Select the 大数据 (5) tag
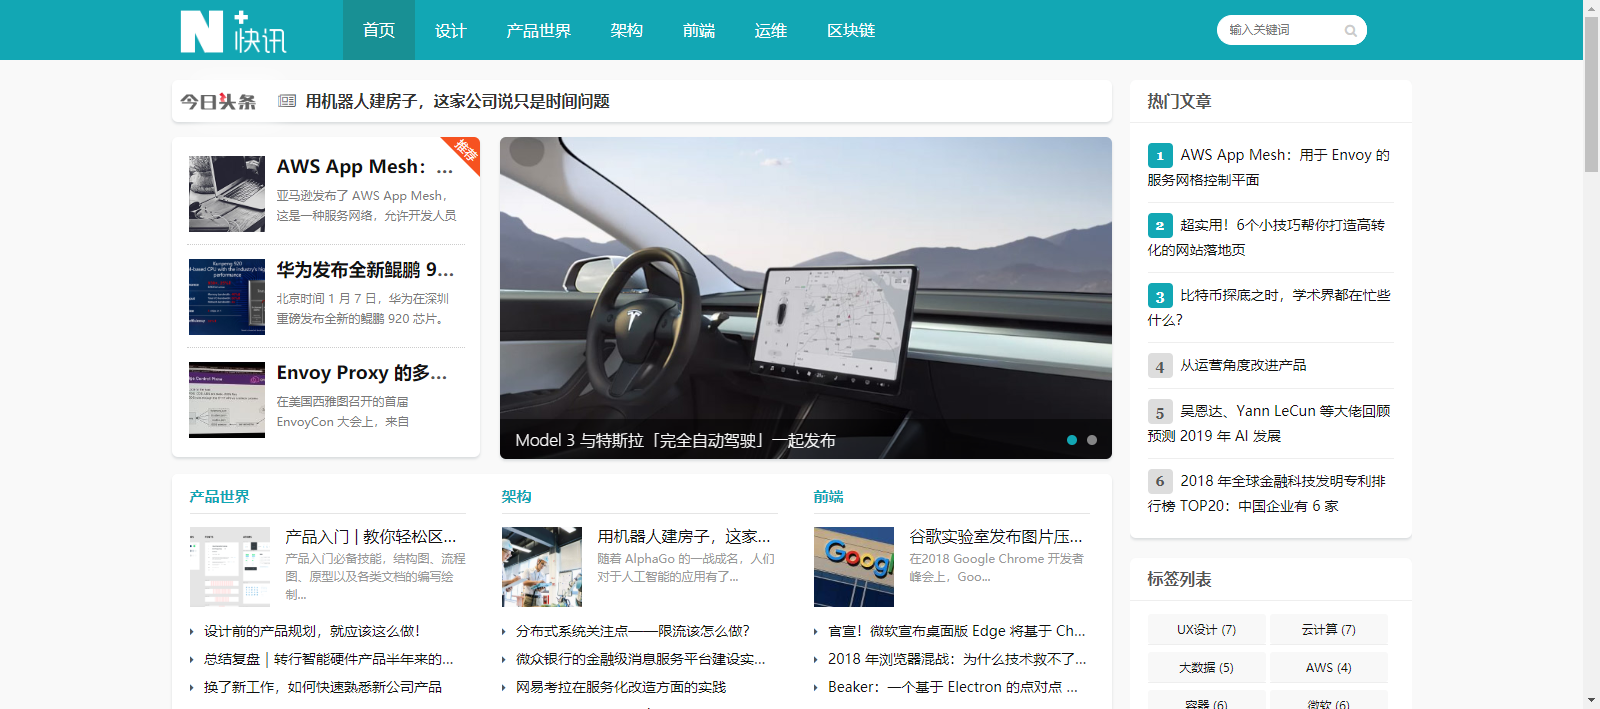The image size is (1600, 709). point(1207,668)
